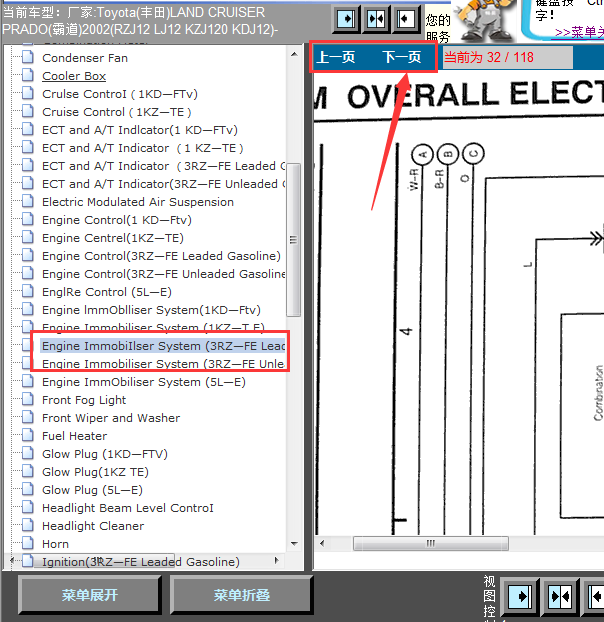Click bottom view control center-split icon
604x622 pixels.
click(x=560, y=596)
